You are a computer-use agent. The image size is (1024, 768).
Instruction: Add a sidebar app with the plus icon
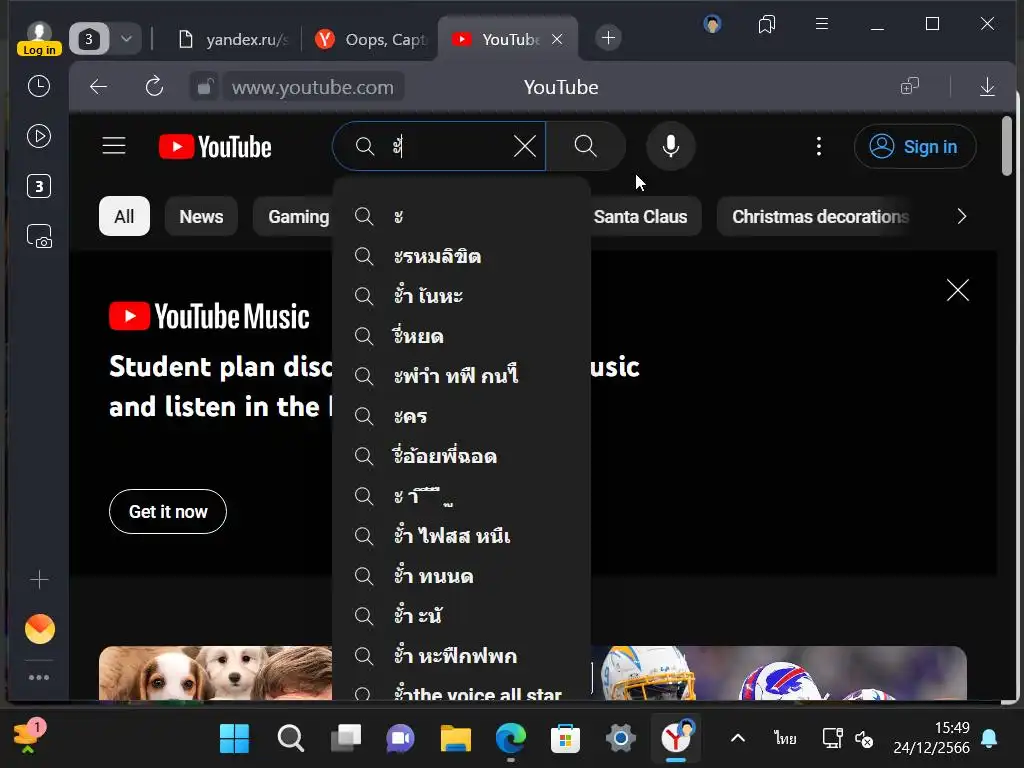39,579
